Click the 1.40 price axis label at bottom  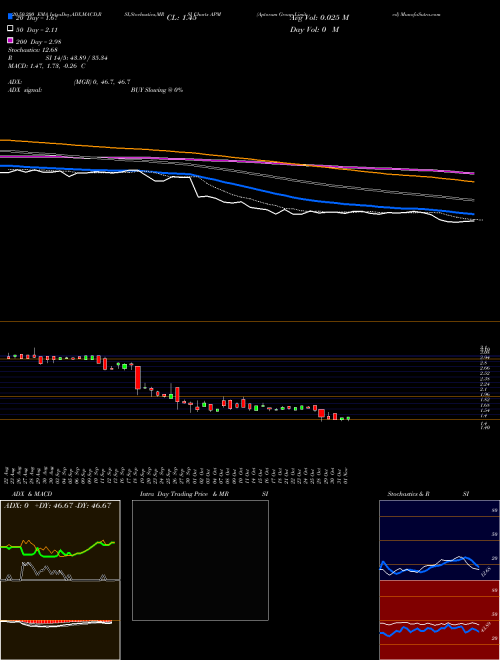(x=485, y=427)
